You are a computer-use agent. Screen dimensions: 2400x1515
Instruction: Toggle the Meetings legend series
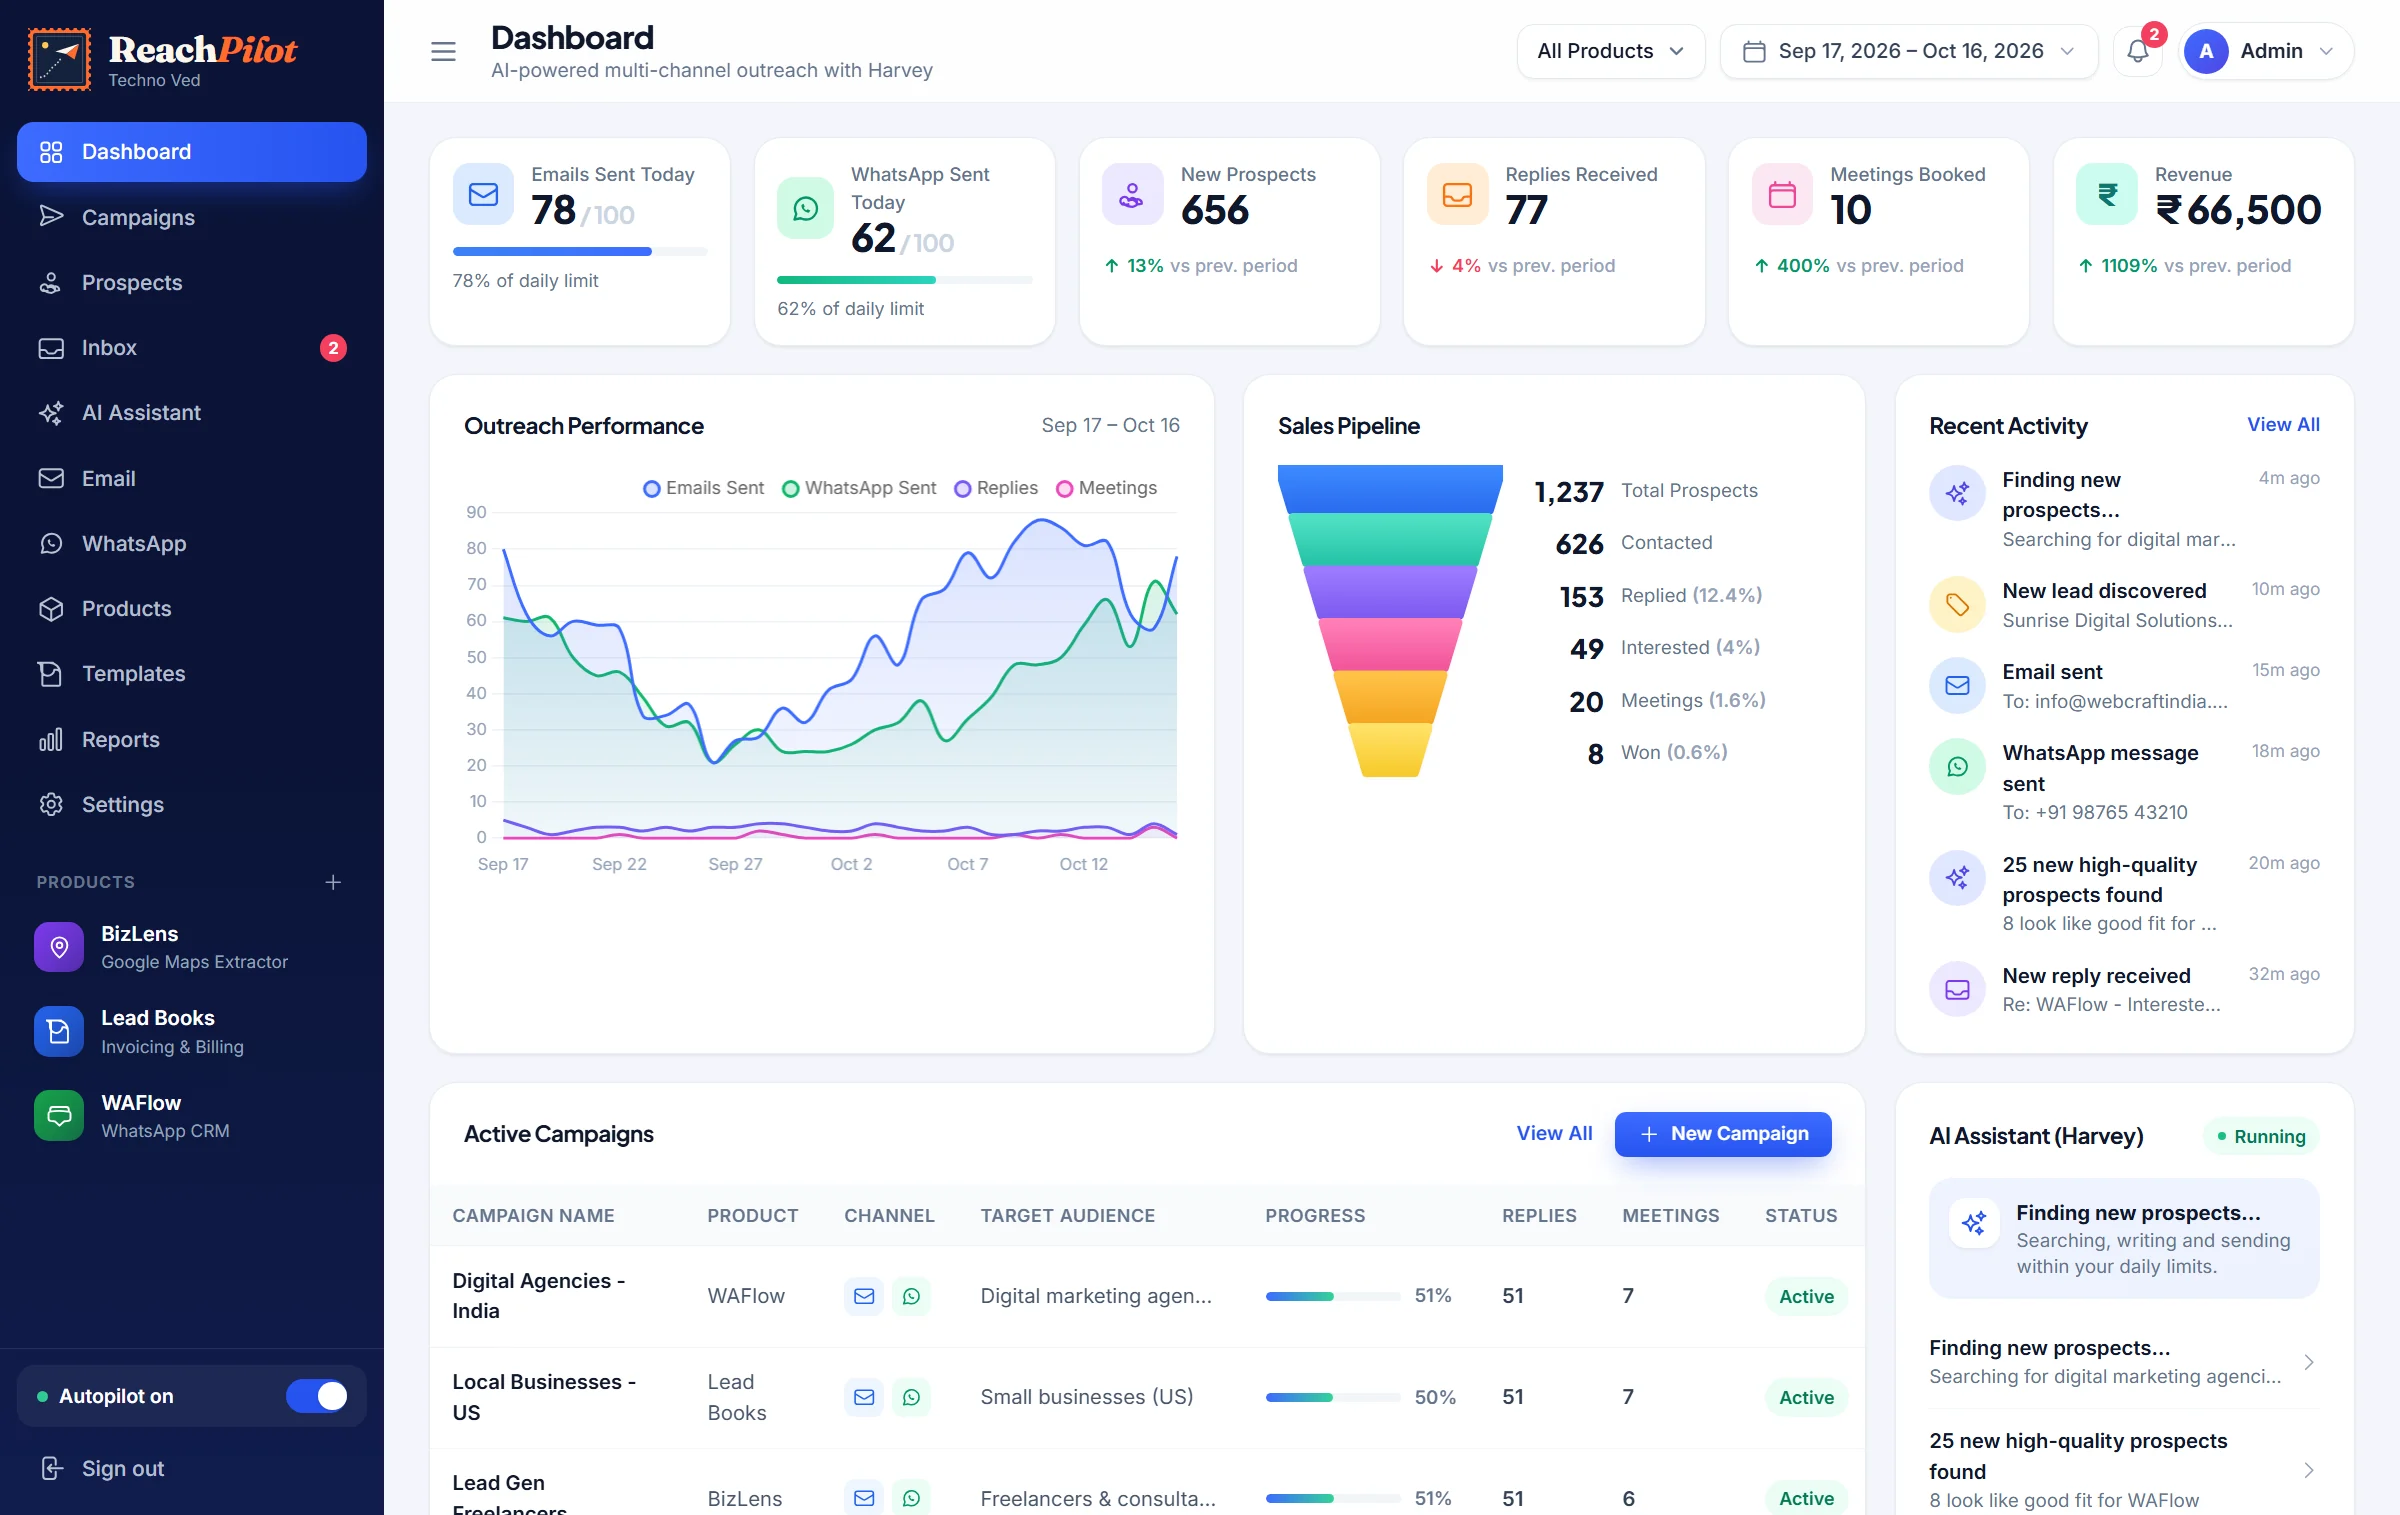coord(1107,488)
